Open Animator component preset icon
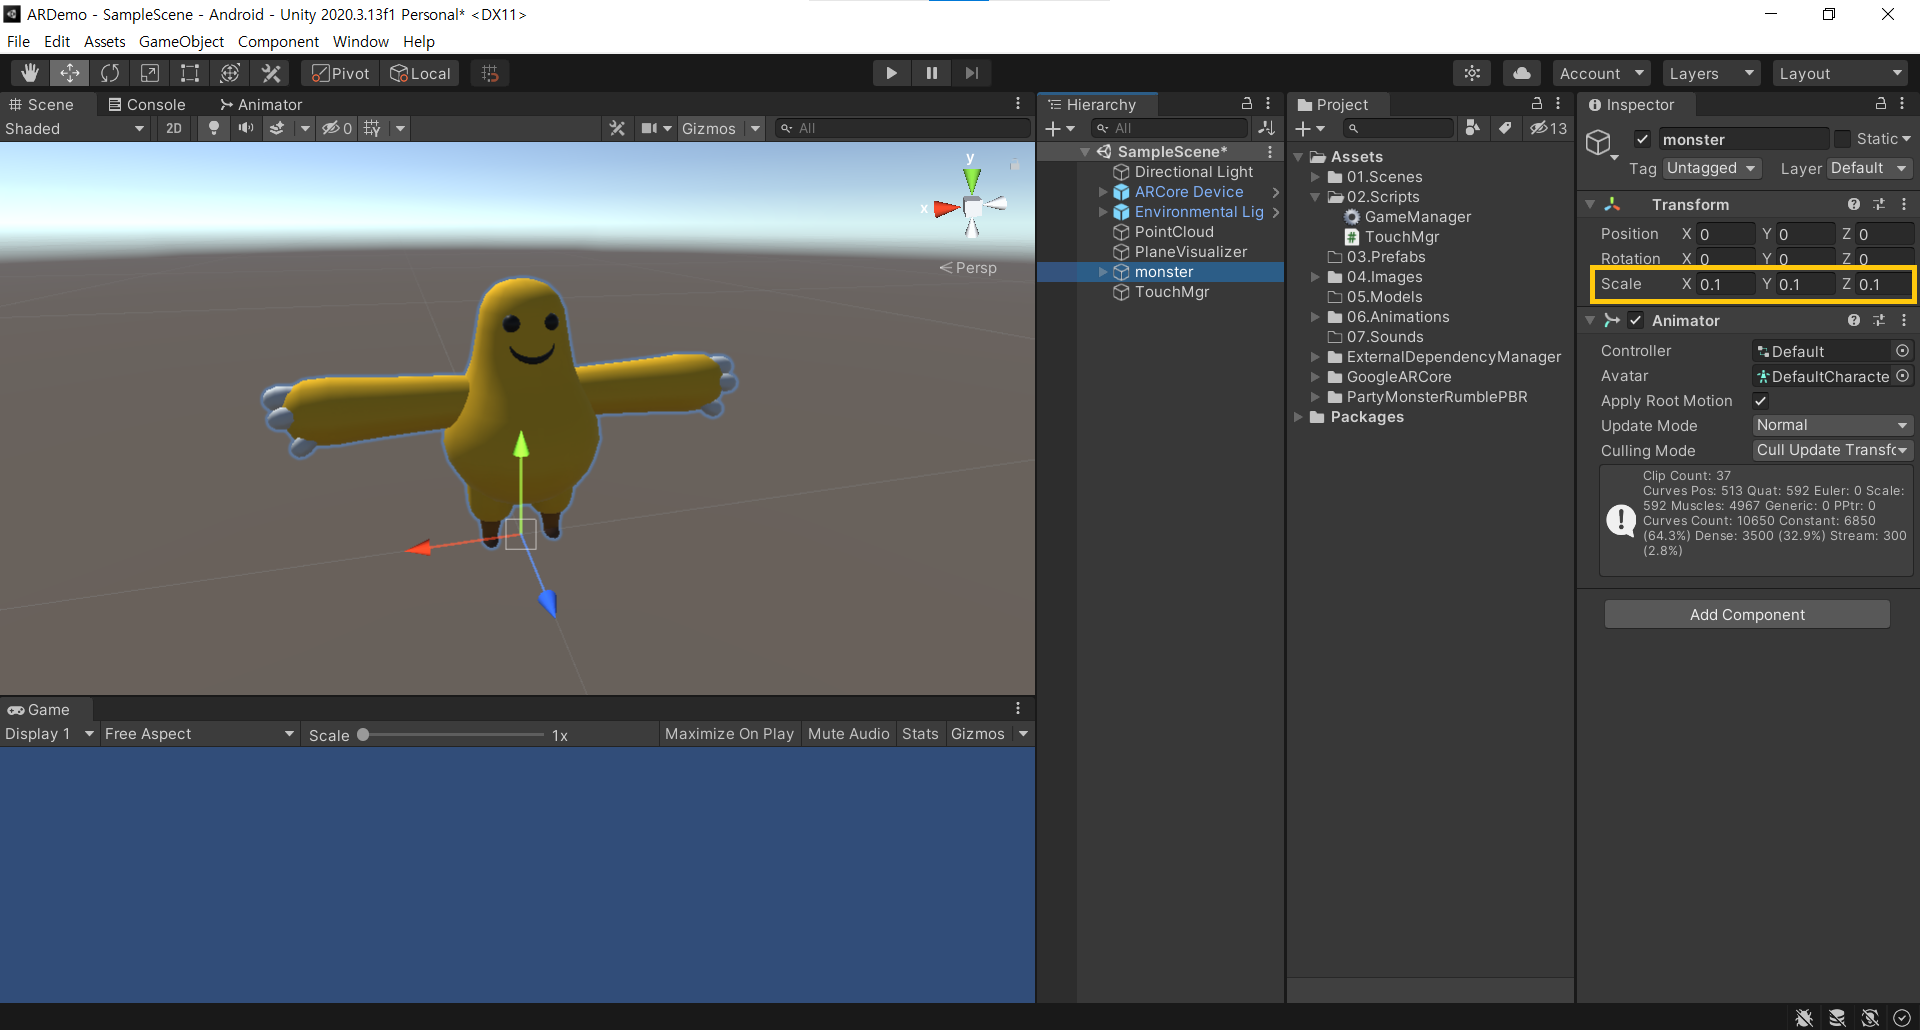Image resolution: width=1920 pixels, height=1030 pixels. pyautogui.click(x=1879, y=320)
